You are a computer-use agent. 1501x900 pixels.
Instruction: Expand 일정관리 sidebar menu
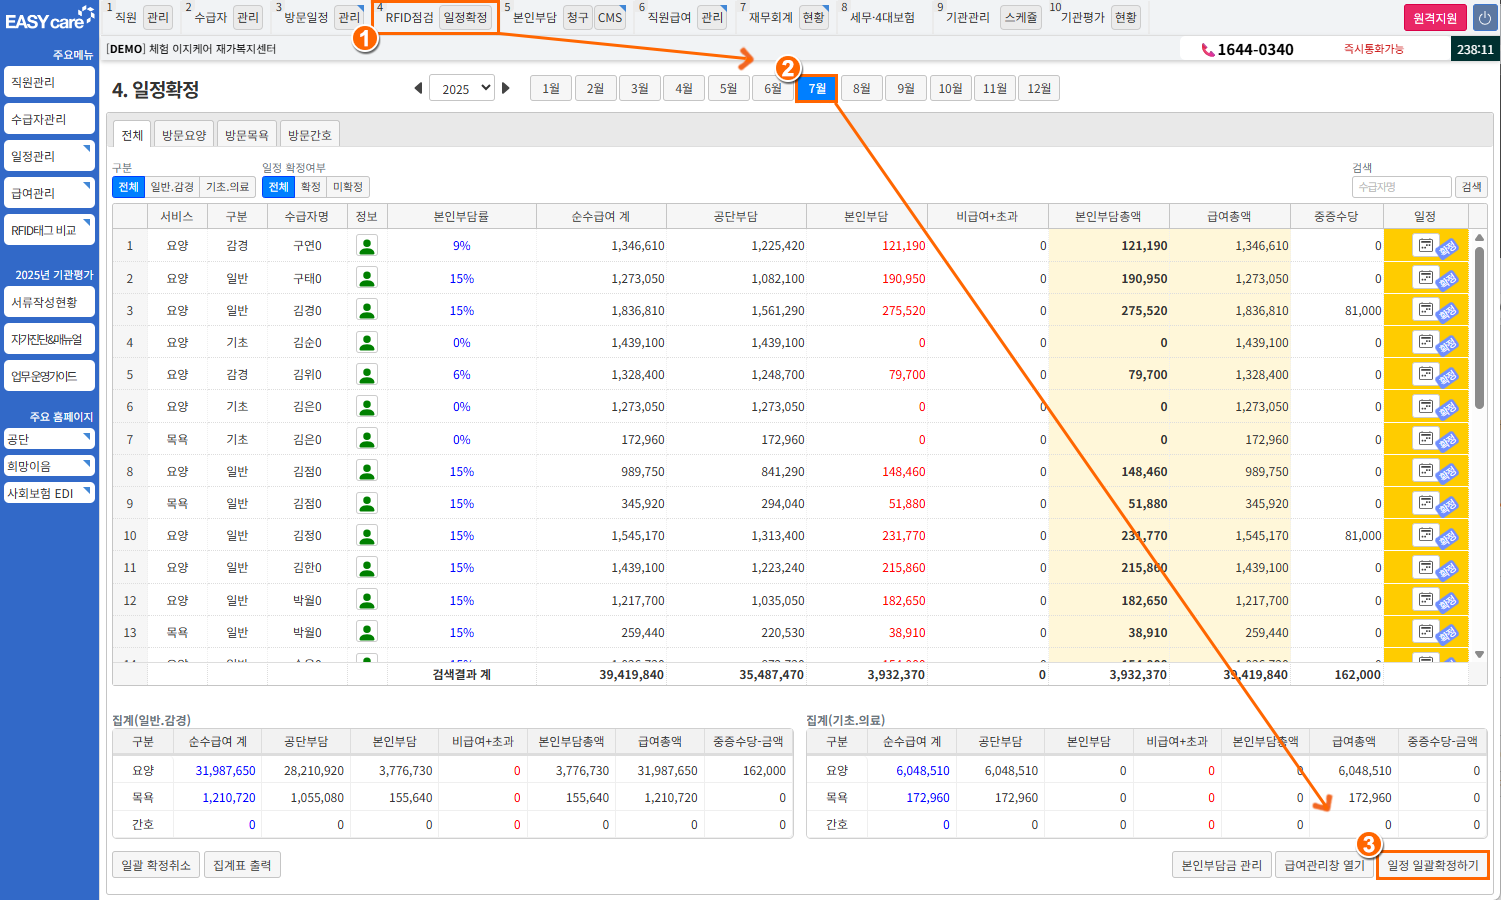pos(49,156)
